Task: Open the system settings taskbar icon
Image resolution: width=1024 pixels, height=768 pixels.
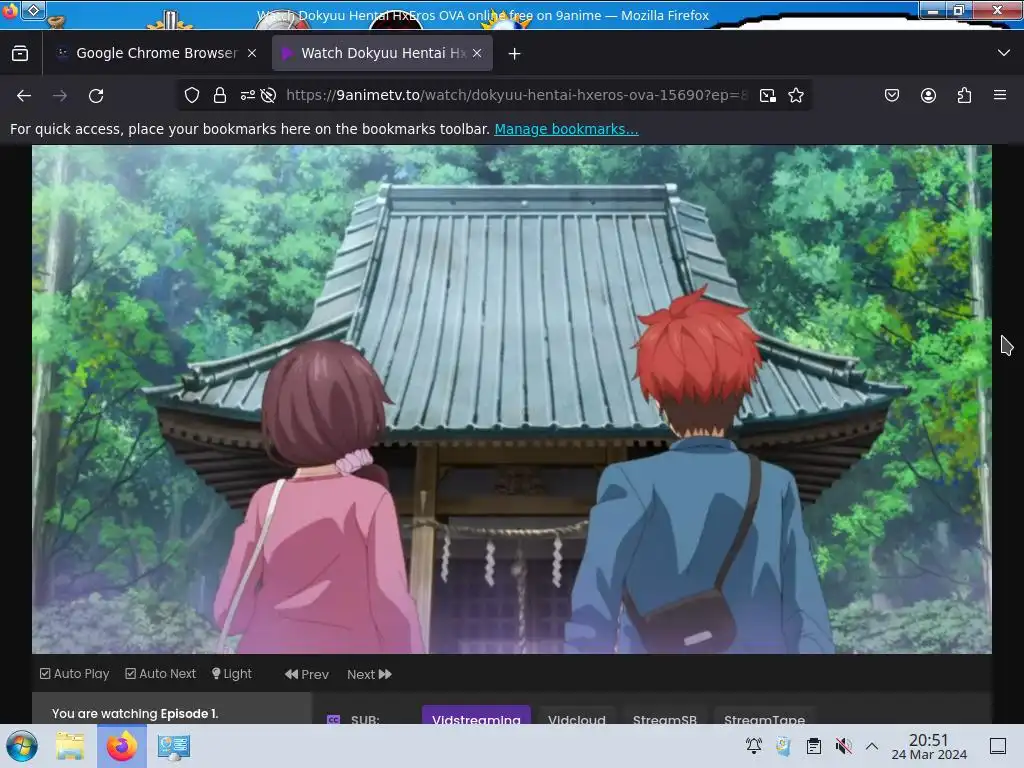Action: pyautogui.click(x=174, y=746)
